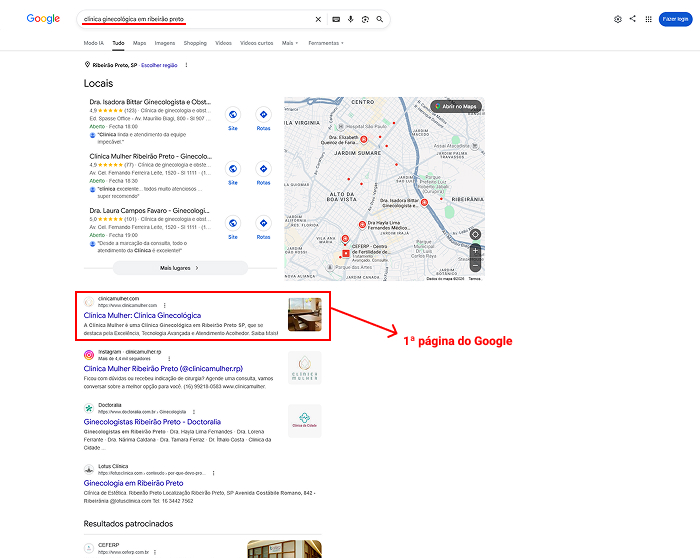Switch to Maps tab
The width and height of the screenshot is (700, 558).
pos(139,43)
